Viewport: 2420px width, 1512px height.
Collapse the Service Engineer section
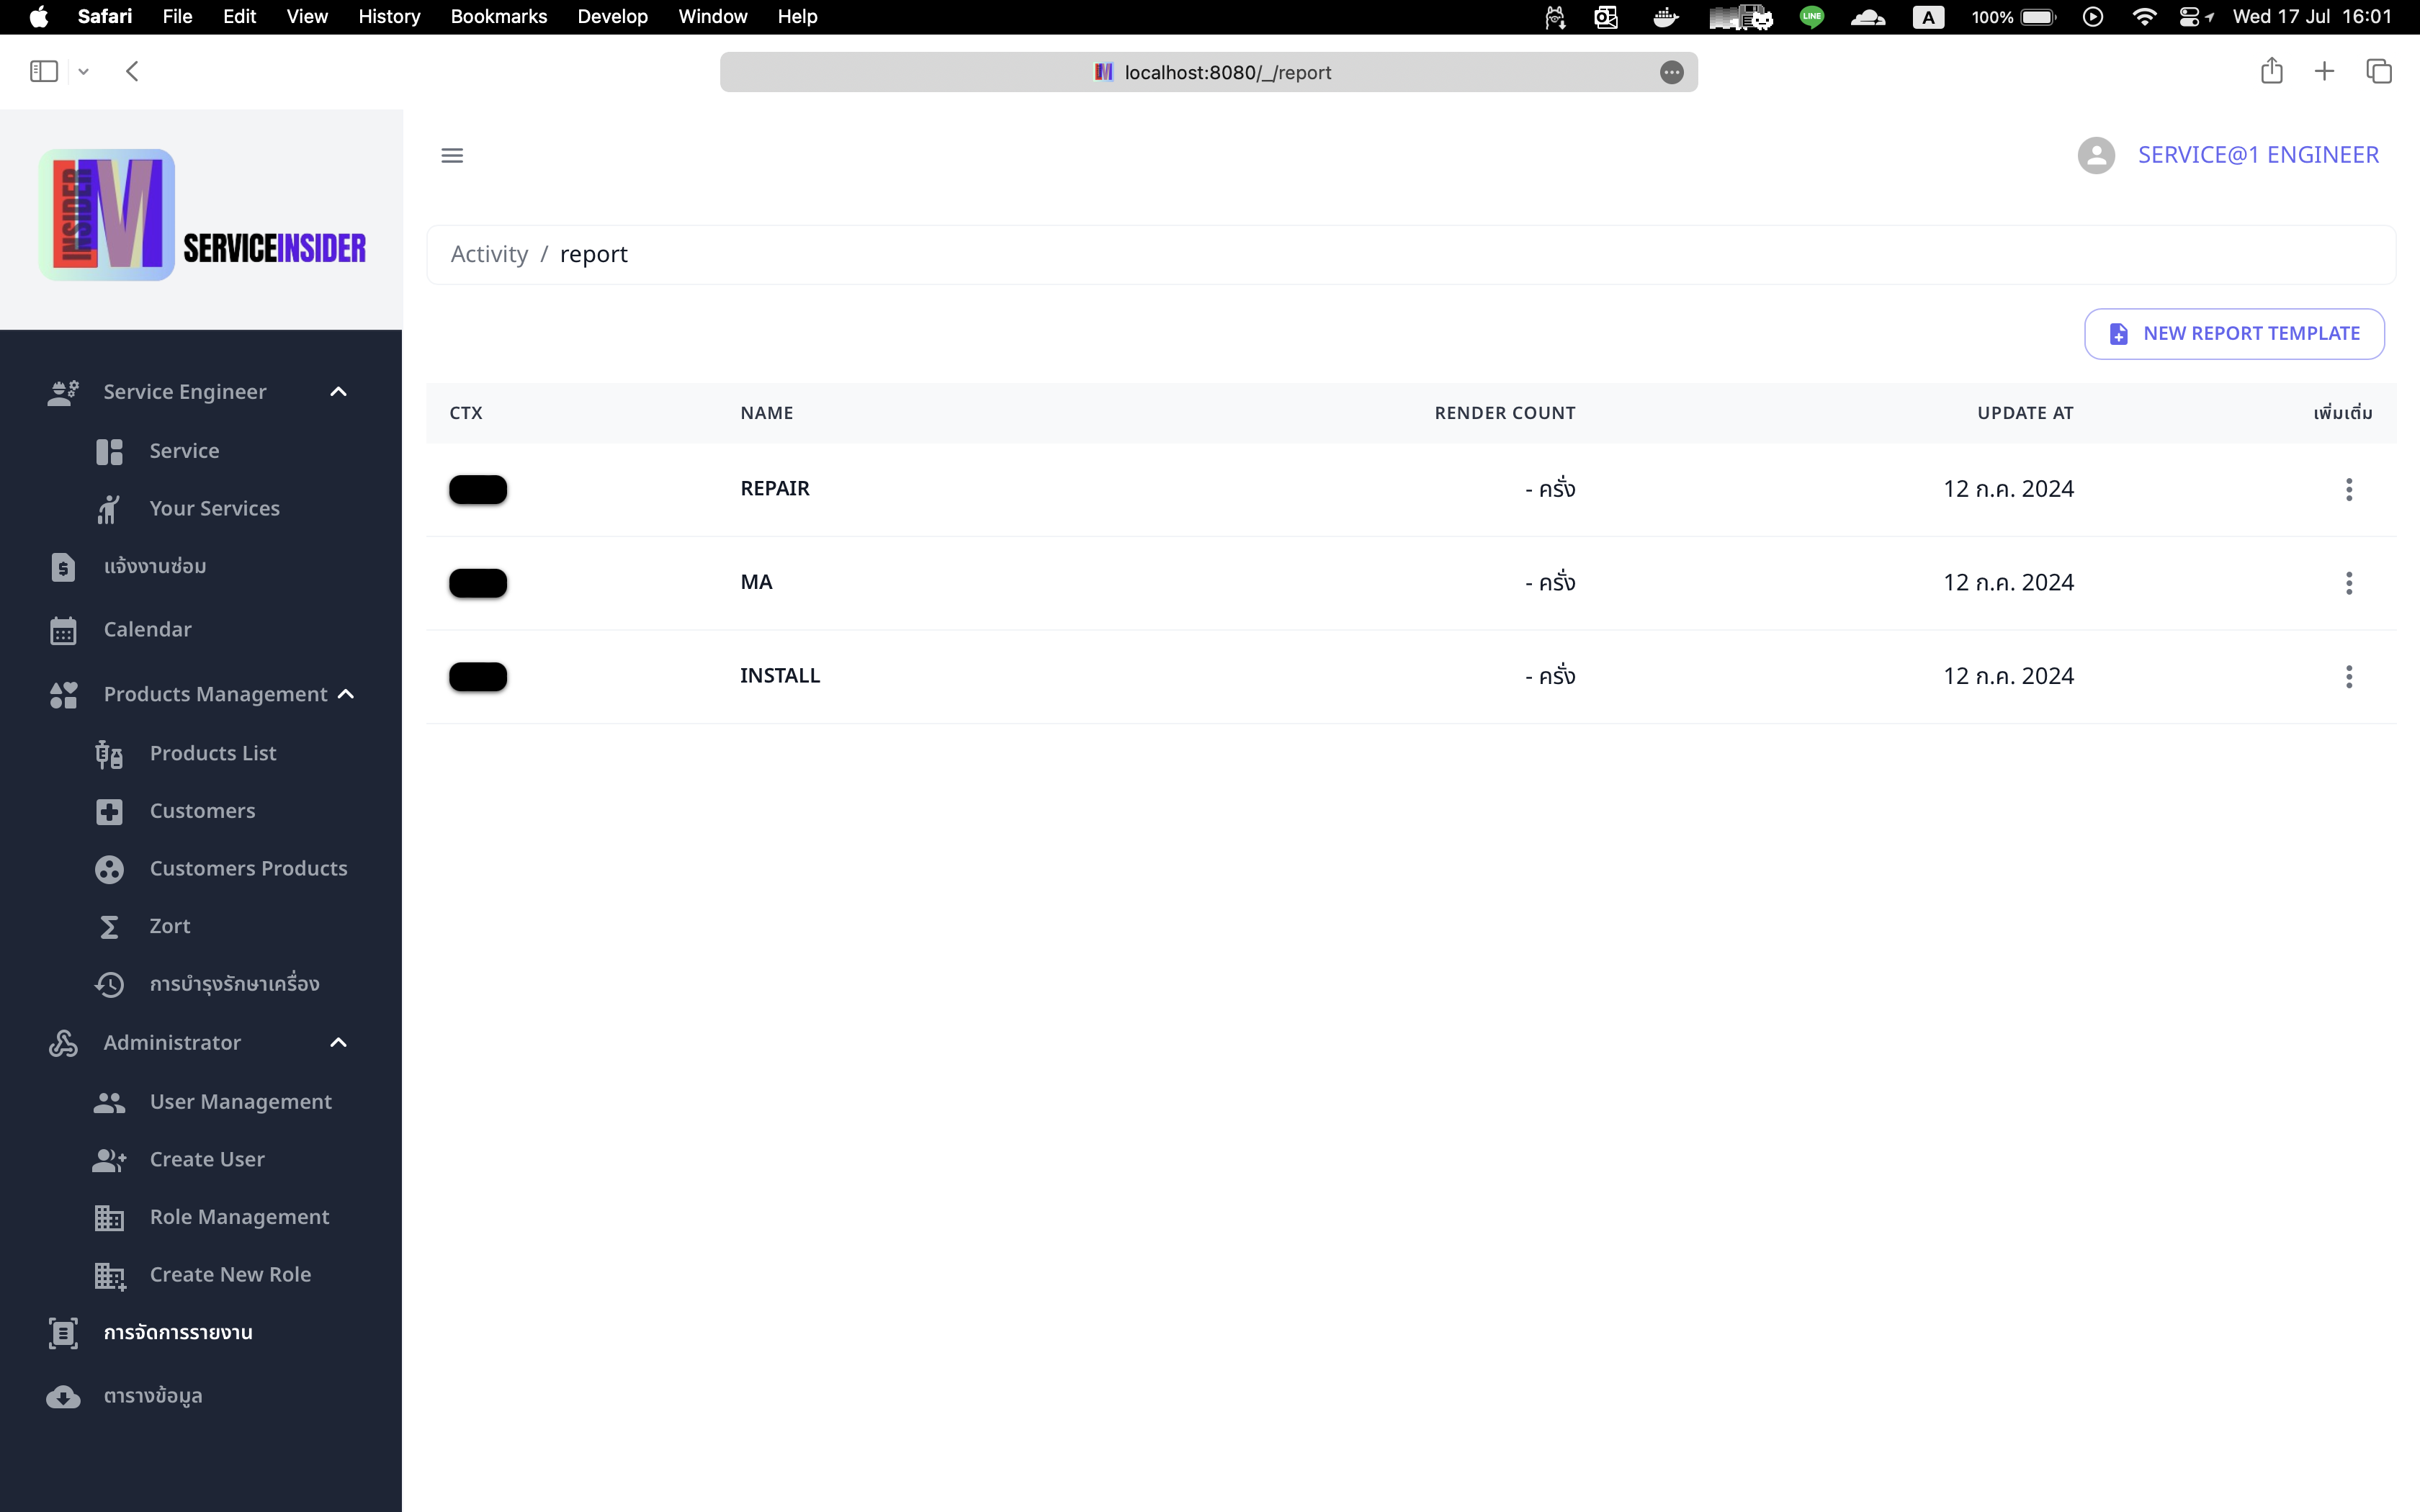click(x=337, y=391)
